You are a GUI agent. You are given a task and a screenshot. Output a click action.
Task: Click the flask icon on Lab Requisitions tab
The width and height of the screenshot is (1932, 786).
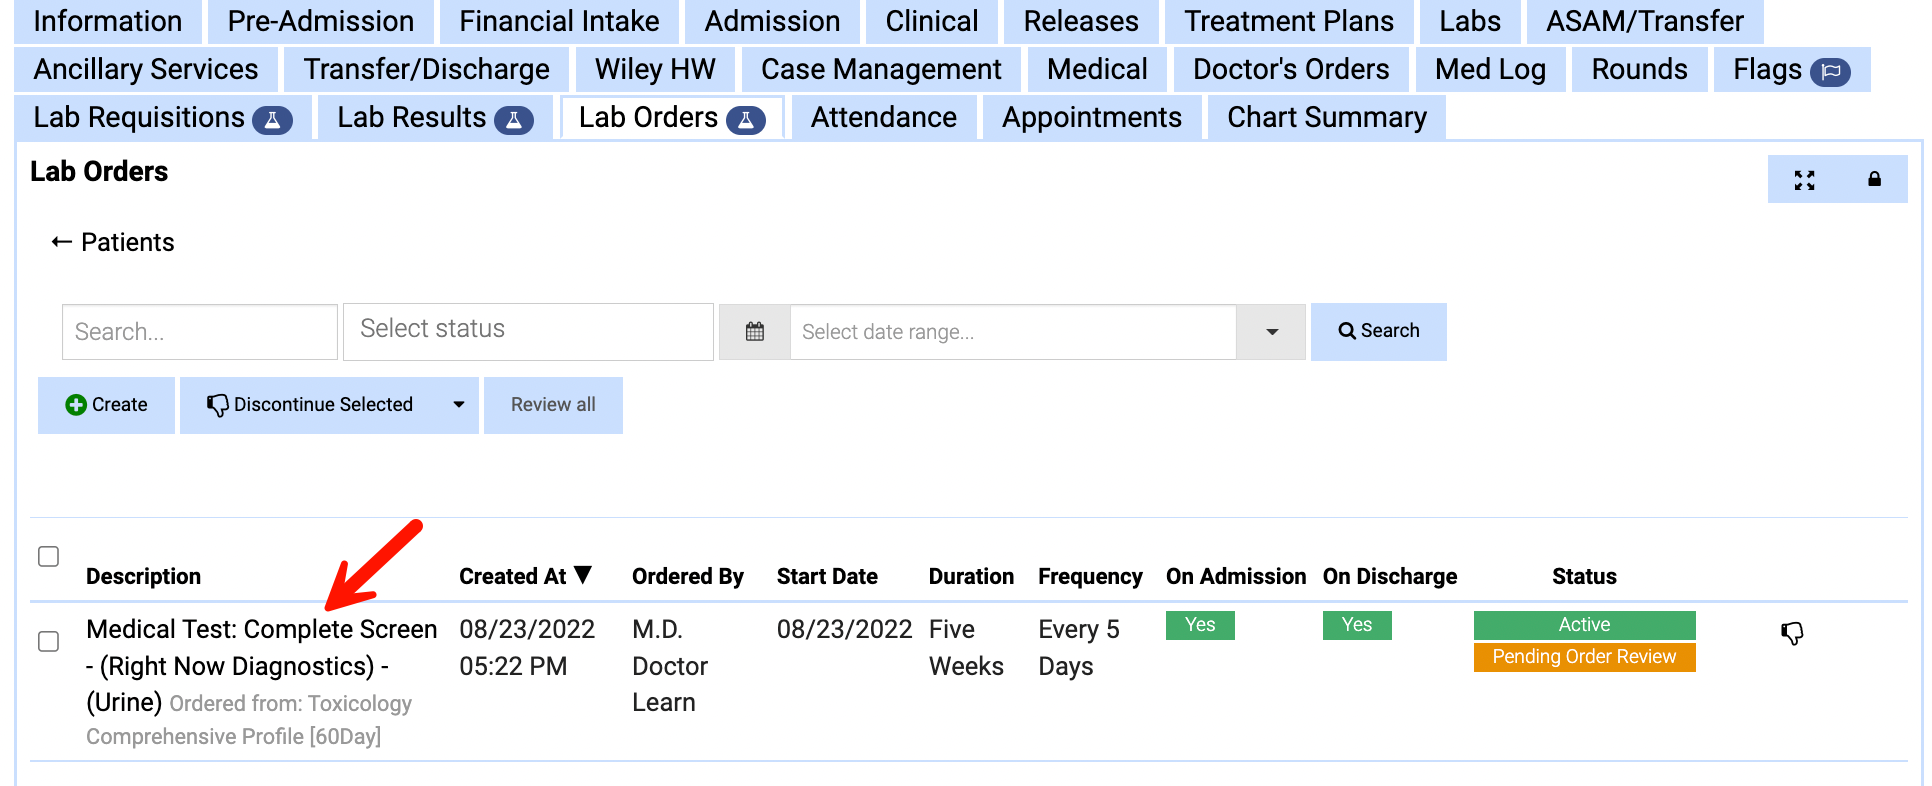click(271, 118)
